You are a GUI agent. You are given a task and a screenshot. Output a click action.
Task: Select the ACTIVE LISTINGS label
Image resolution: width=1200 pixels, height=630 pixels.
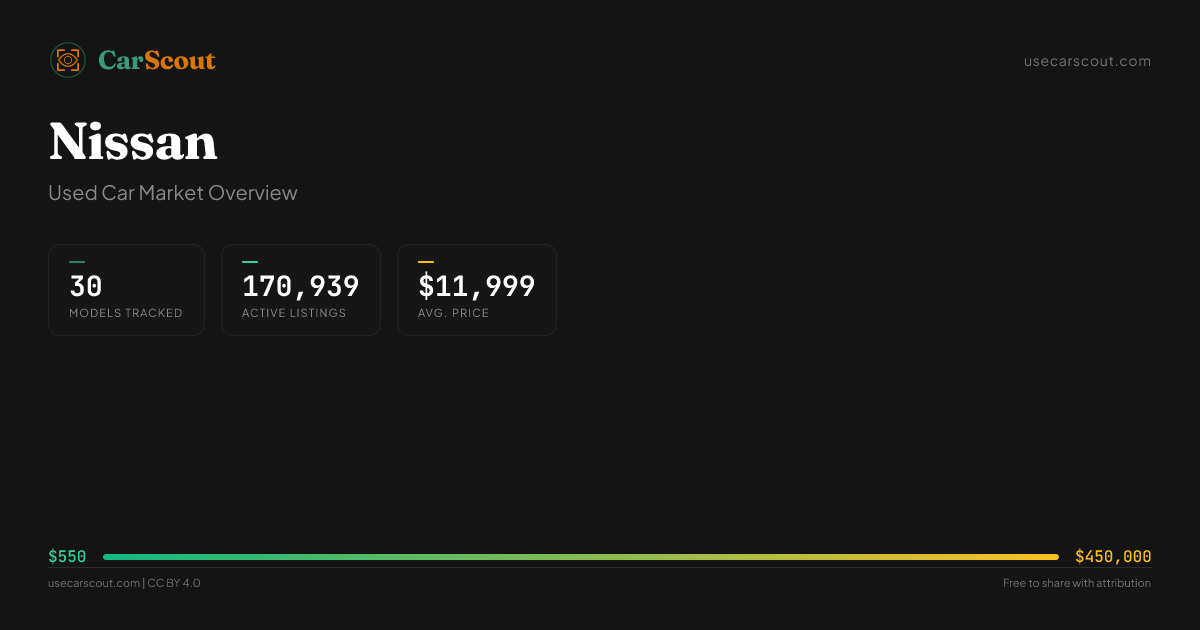click(x=294, y=313)
